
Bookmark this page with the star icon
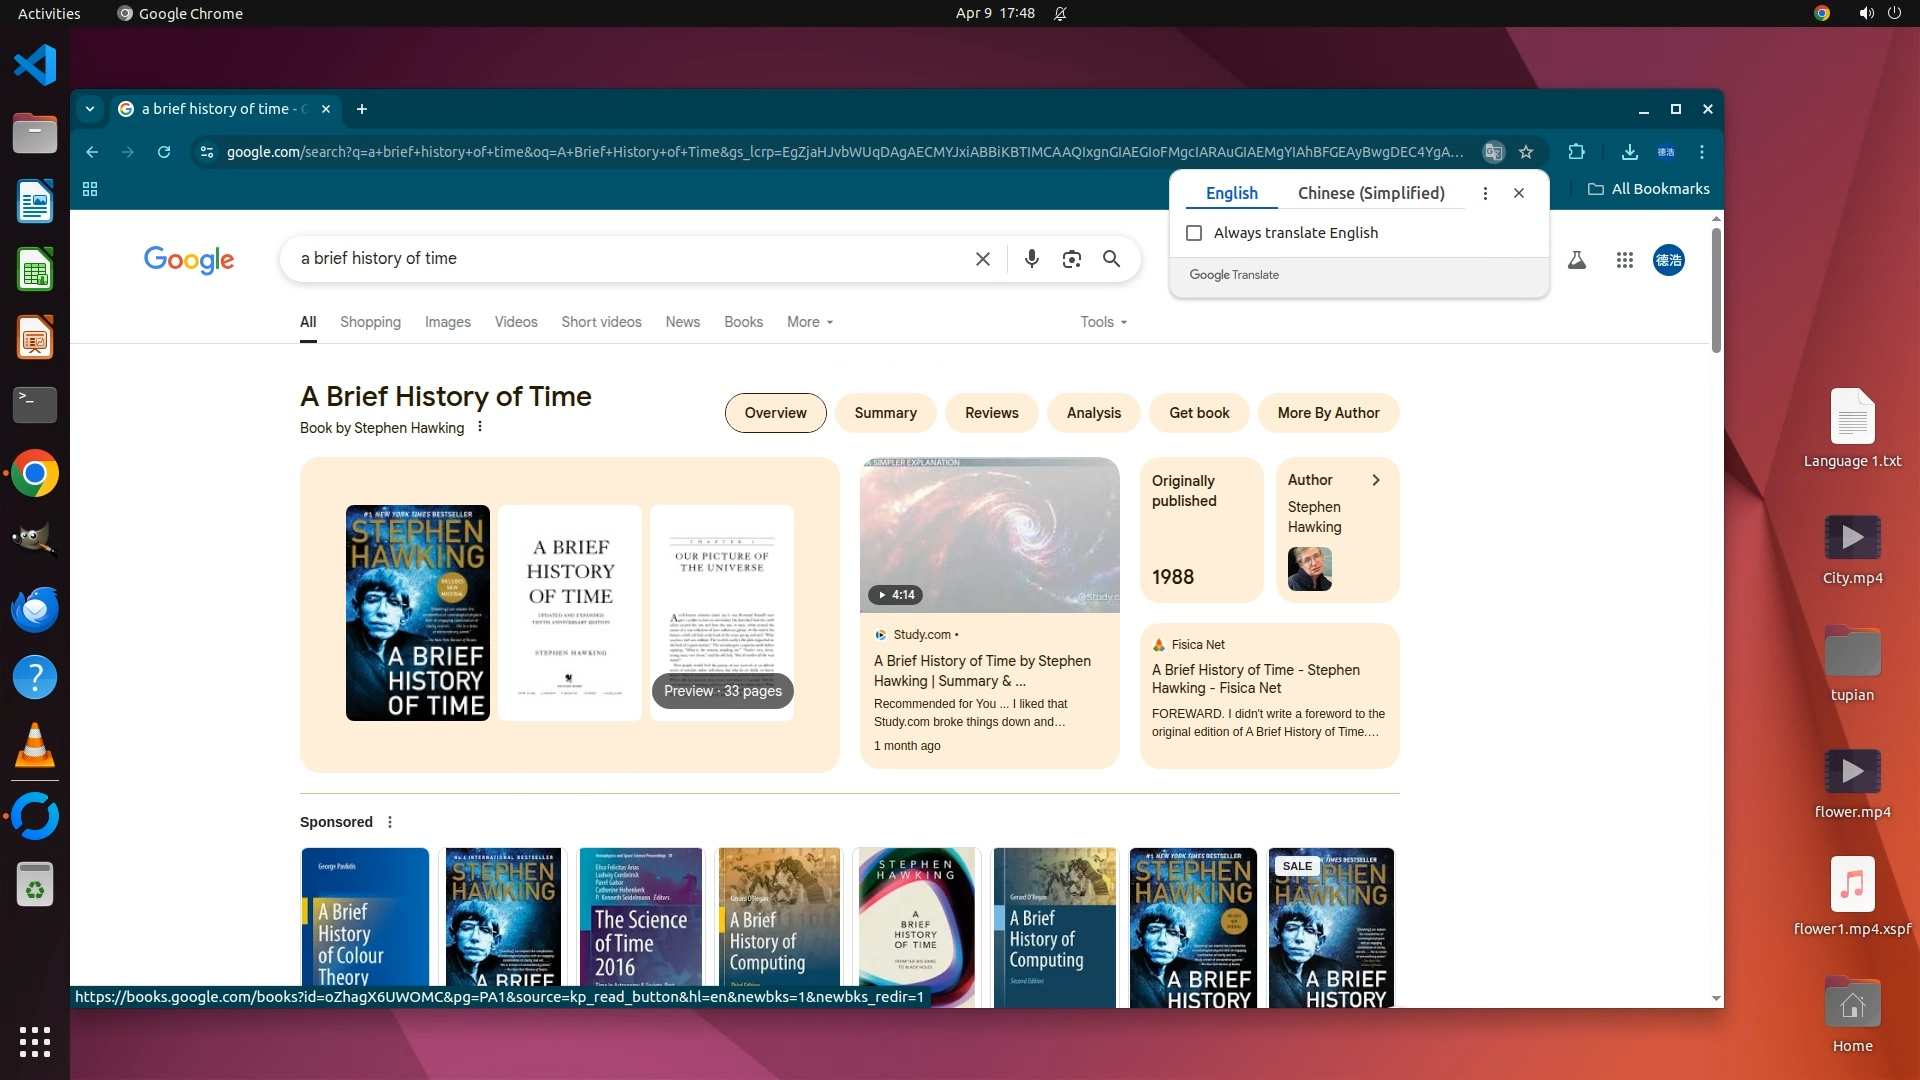(1526, 152)
